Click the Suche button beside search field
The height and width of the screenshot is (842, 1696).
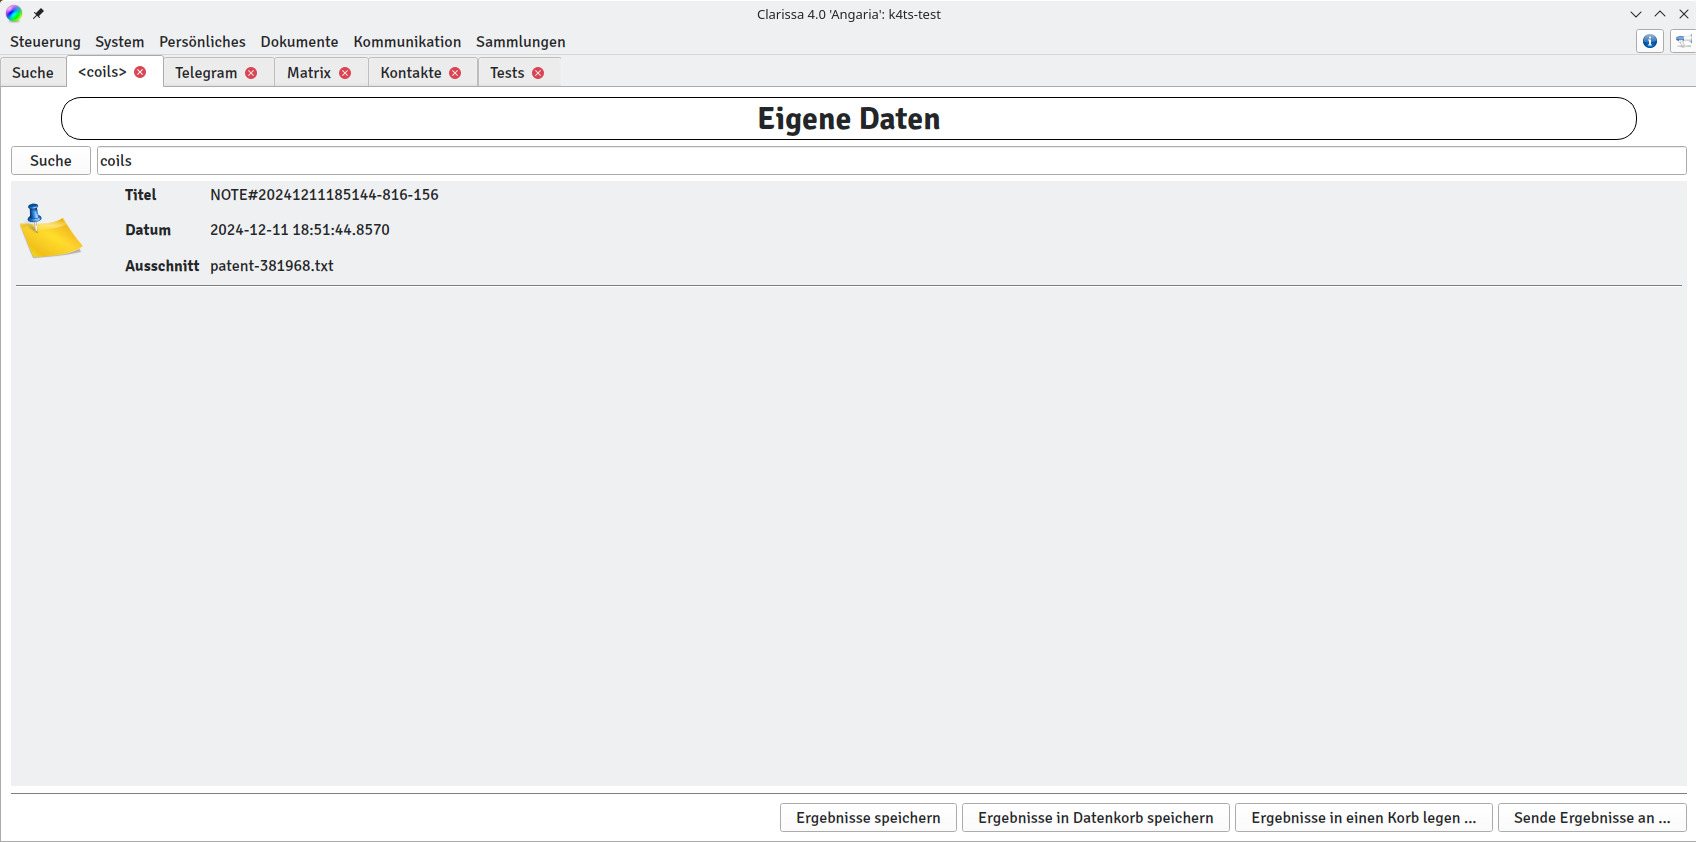(51, 161)
